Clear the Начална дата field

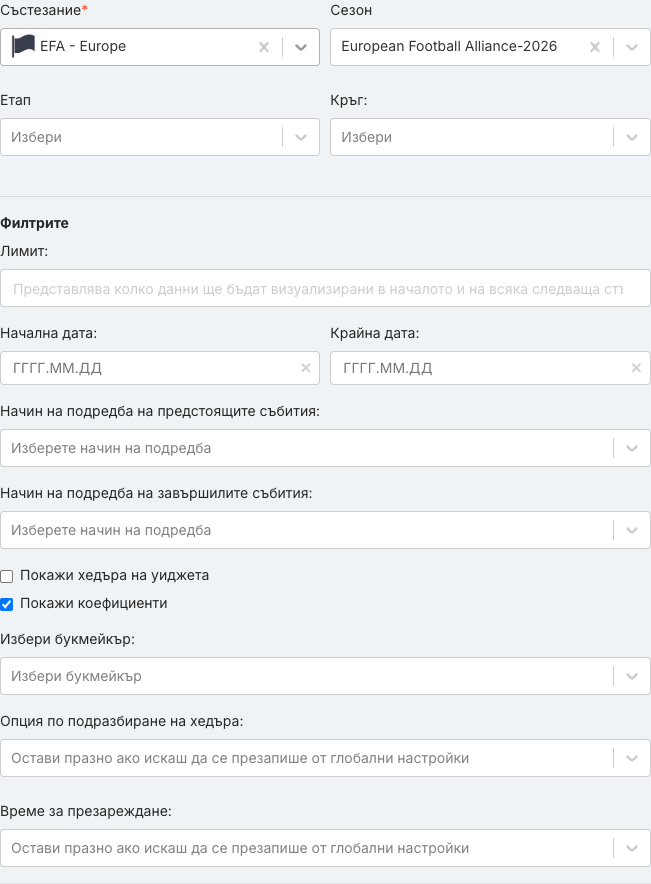coord(305,368)
